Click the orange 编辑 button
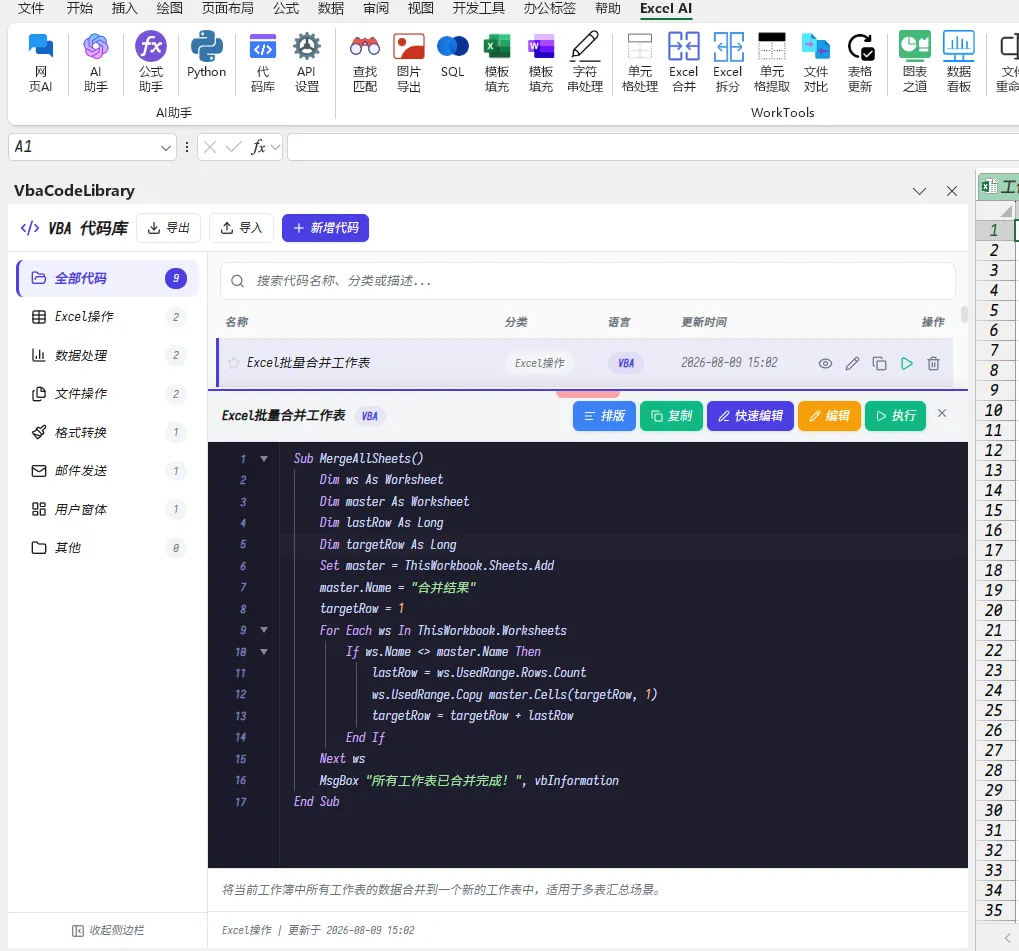The image size is (1019, 951). tap(829, 416)
